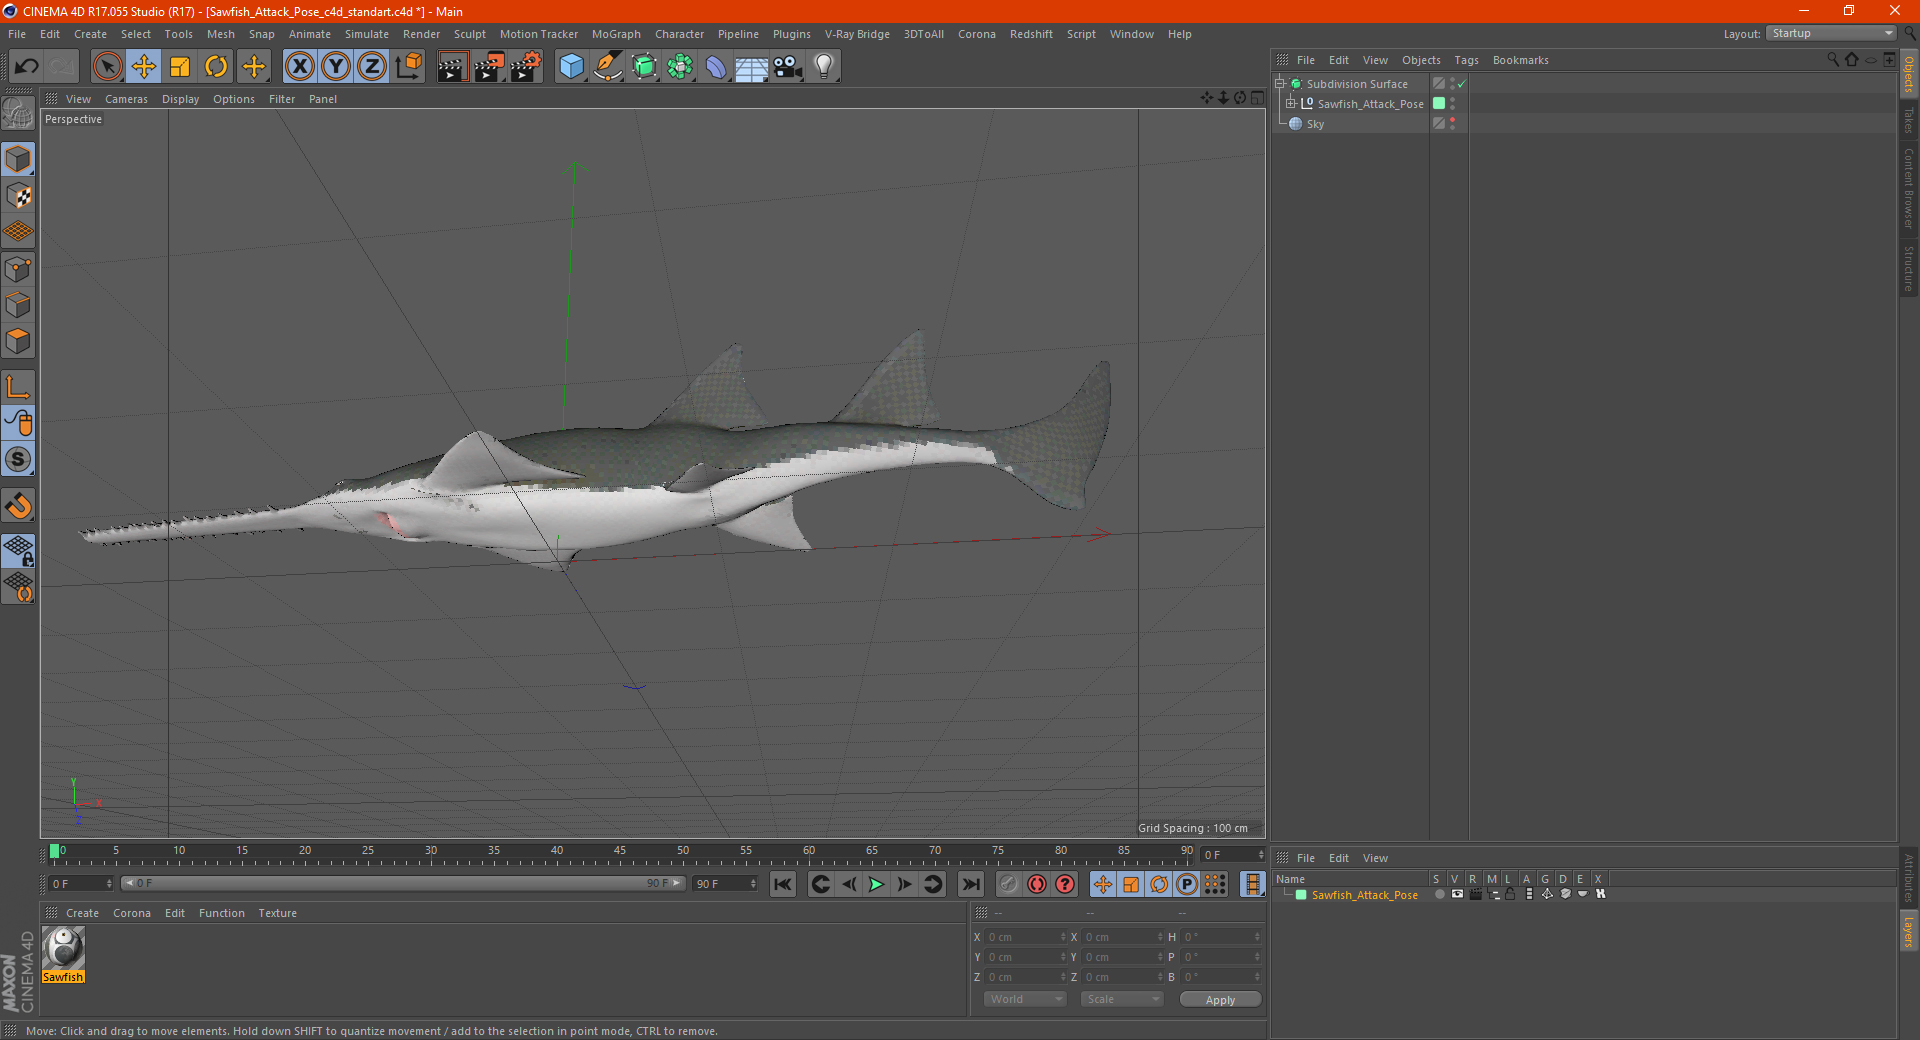Select the Sky object

(x=1315, y=124)
